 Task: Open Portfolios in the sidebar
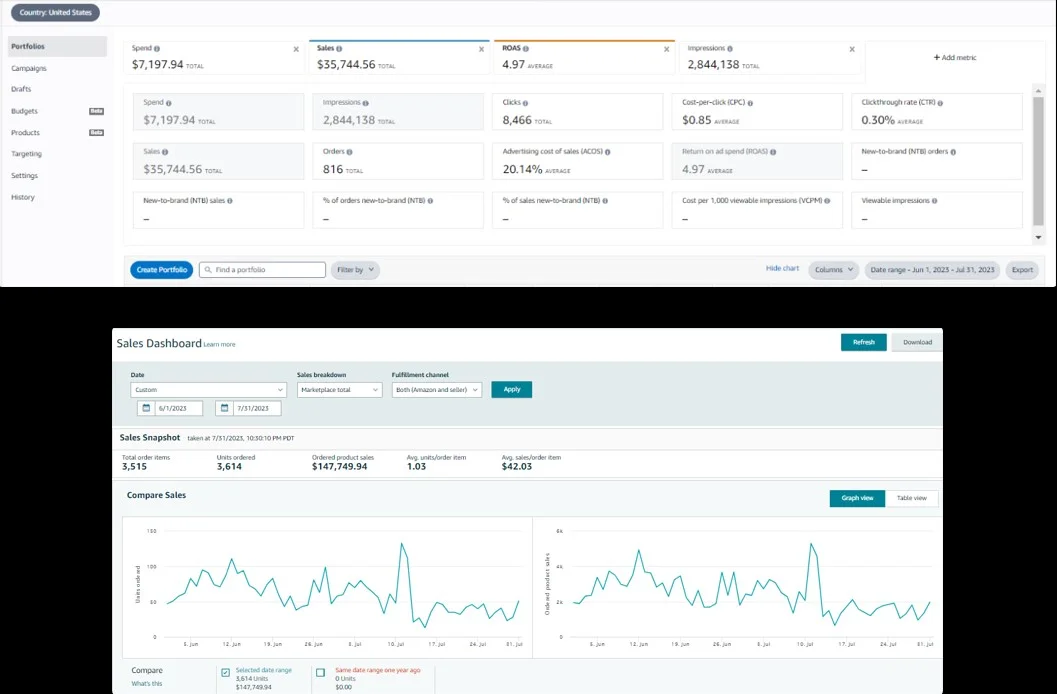coord(57,46)
